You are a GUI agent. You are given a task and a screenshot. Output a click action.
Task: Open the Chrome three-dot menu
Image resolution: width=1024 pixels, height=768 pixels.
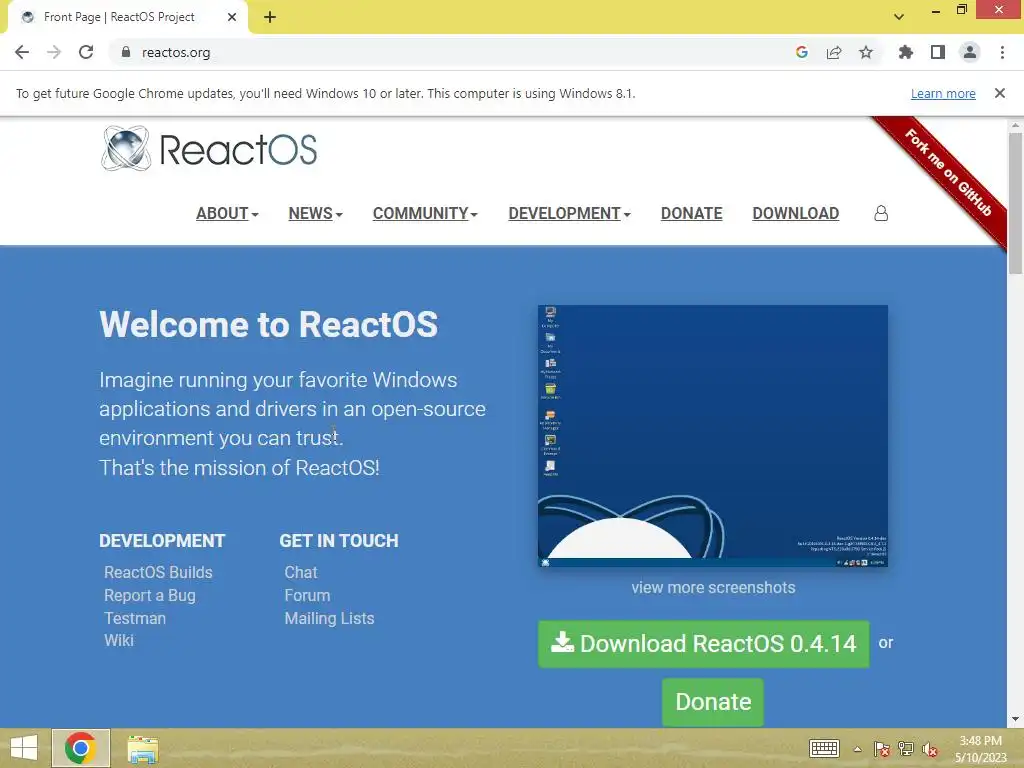pos(1002,52)
